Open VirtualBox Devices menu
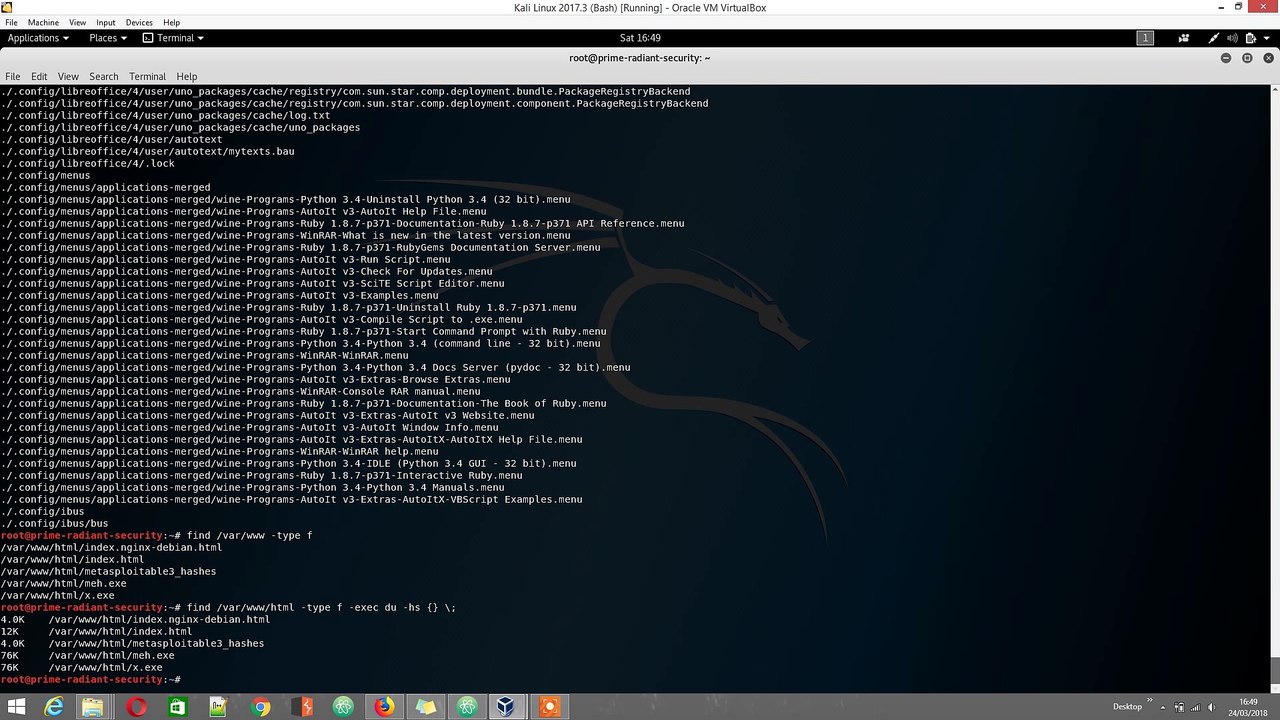This screenshot has height=720, width=1280. pyautogui.click(x=139, y=22)
